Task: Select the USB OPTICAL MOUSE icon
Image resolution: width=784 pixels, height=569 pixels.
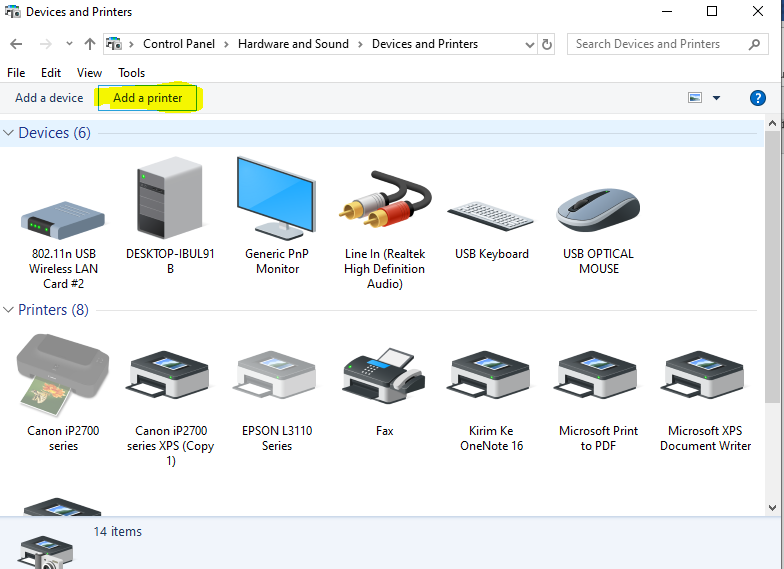Action: pos(598,210)
